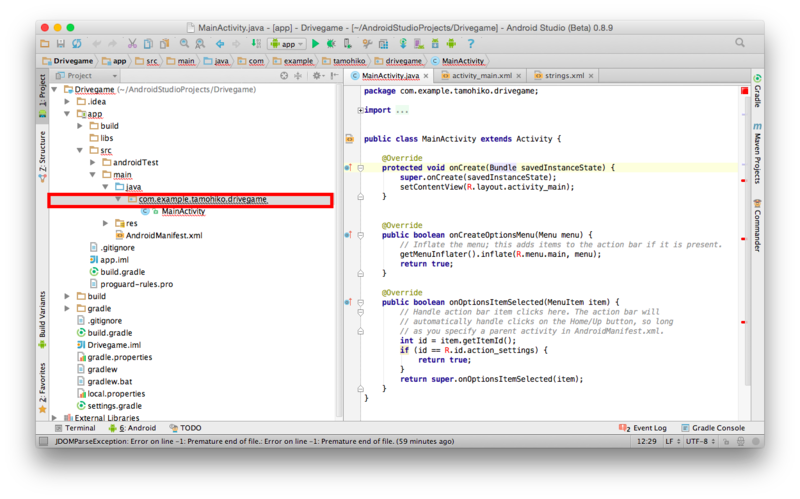Click the Save All floppy icon

[x=61, y=44]
